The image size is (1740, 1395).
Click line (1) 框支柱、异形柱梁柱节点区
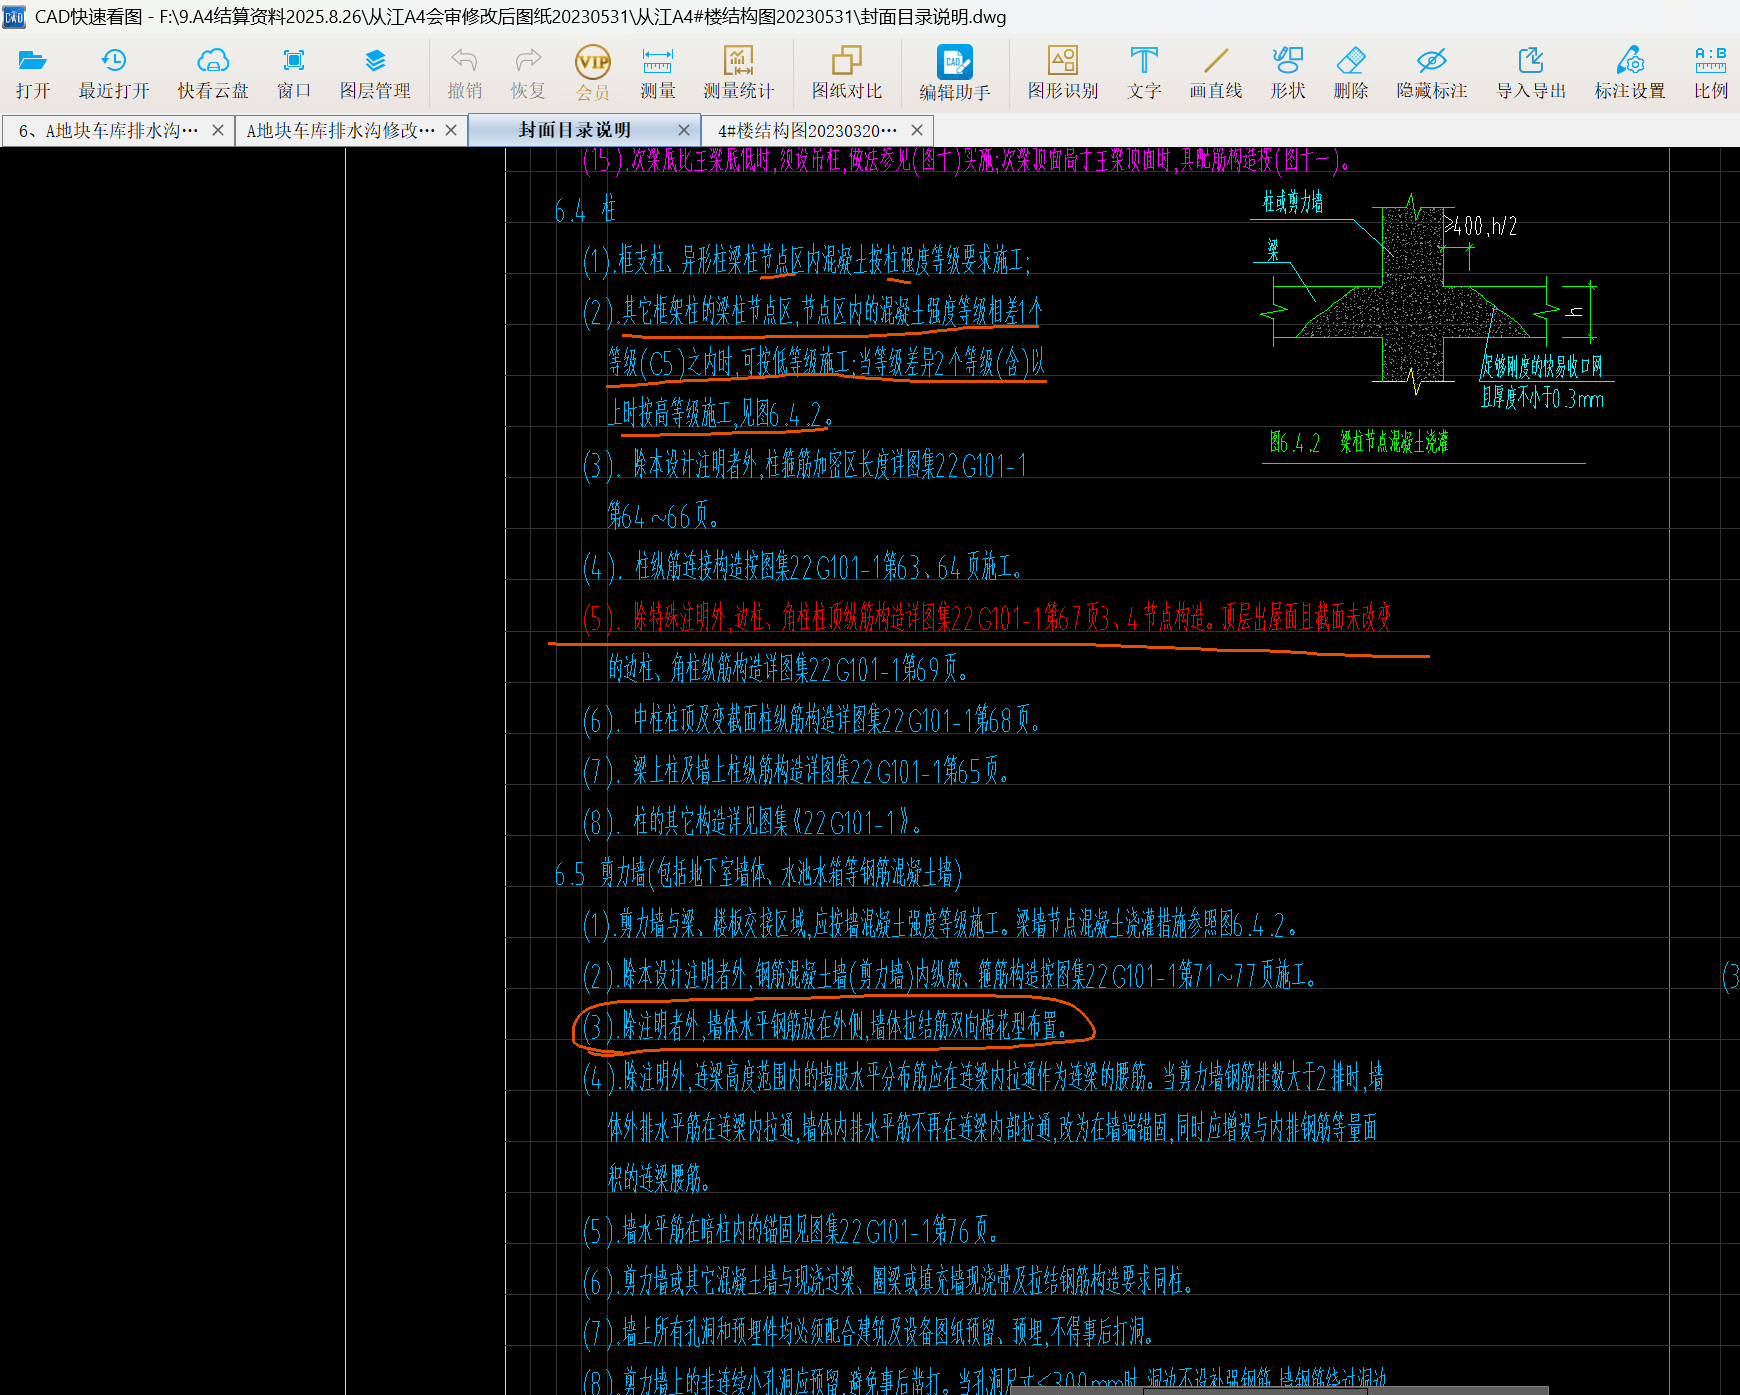tap(806, 261)
